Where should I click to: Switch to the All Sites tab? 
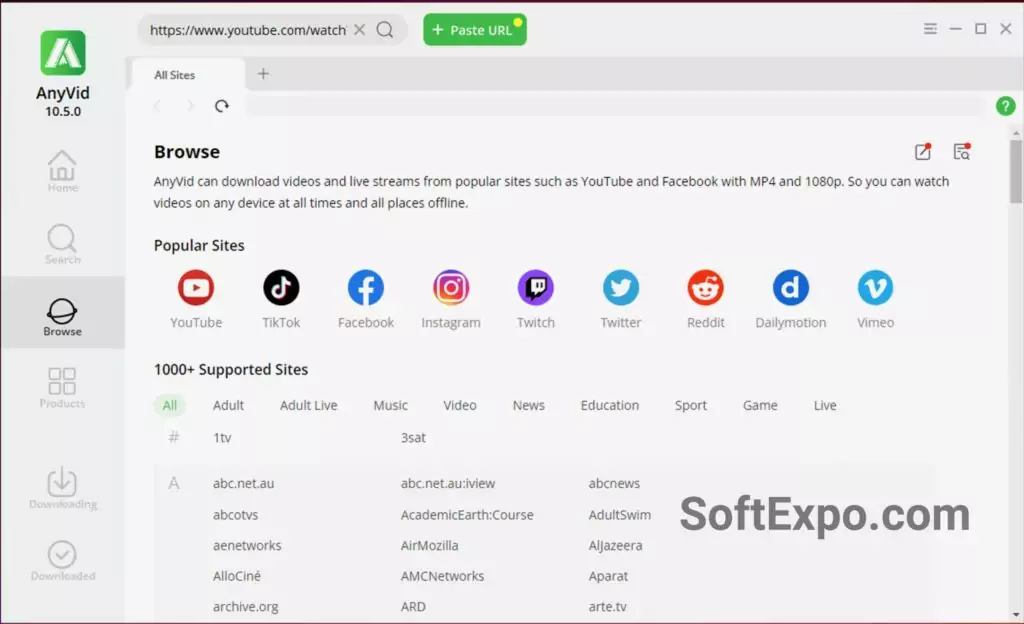point(174,74)
